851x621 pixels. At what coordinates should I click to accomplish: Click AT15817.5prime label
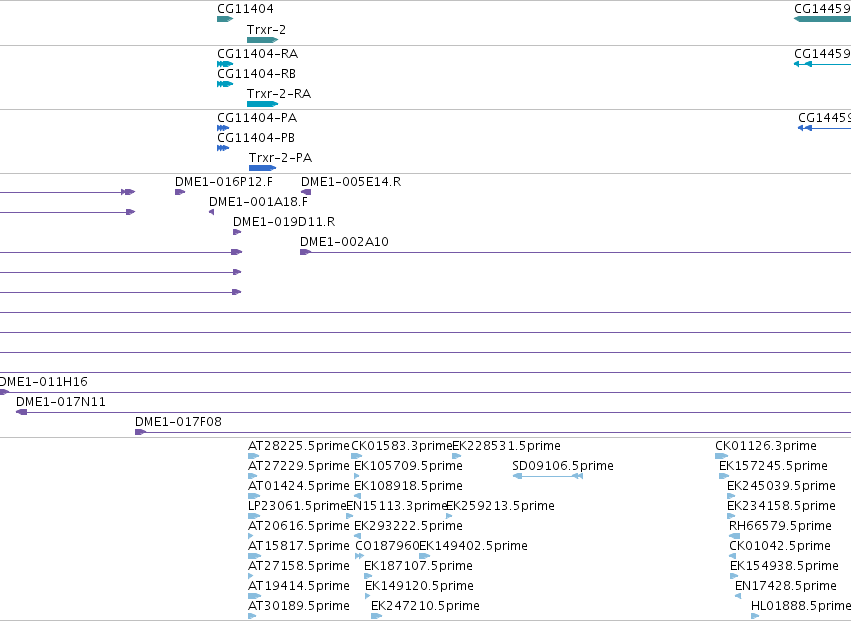click(299, 547)
